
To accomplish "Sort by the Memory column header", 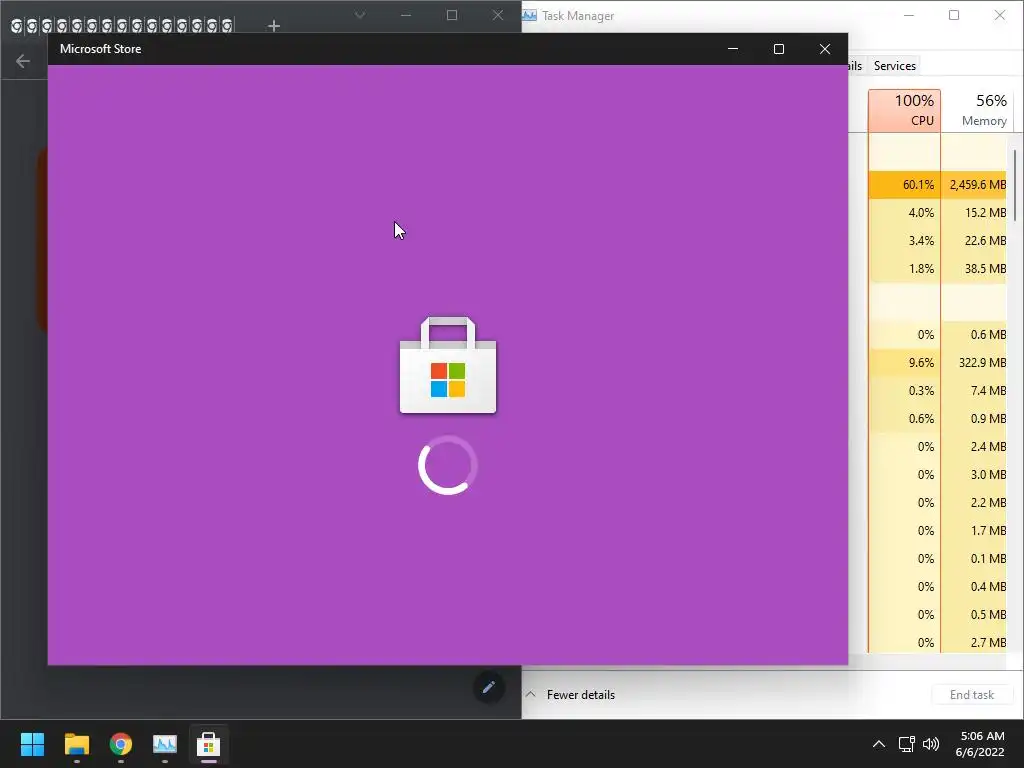I will click(x=978, y=110).
